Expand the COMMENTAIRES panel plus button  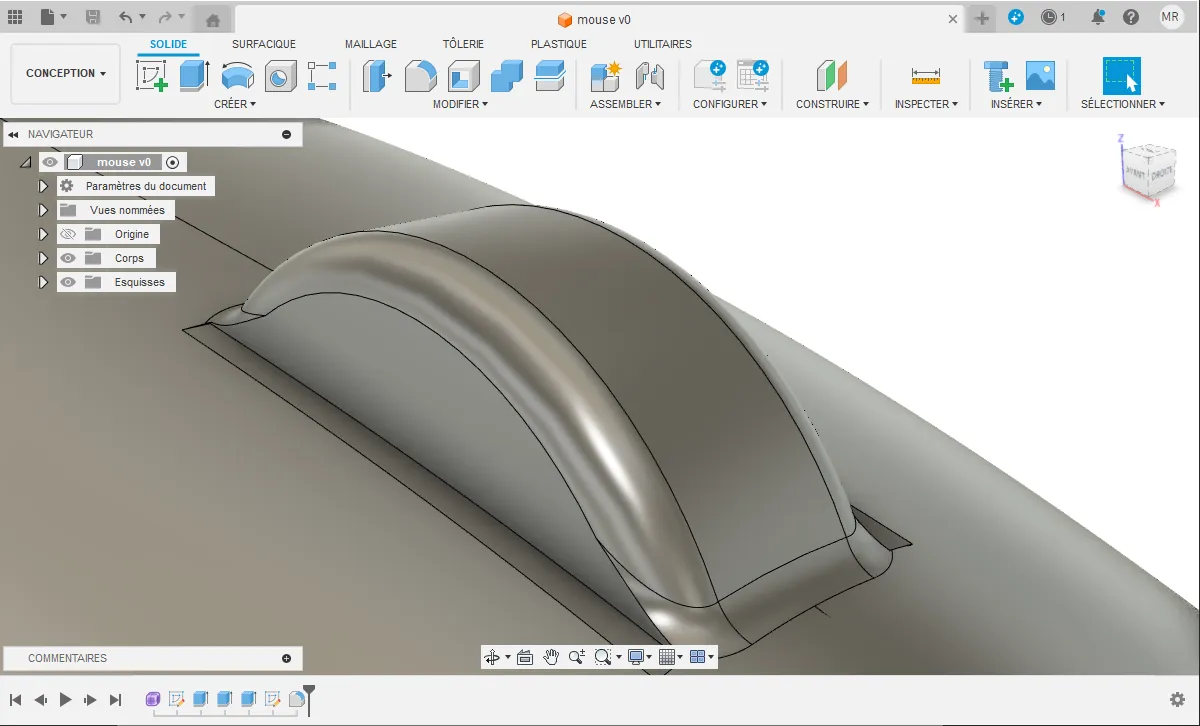click(x=287, y=658)
